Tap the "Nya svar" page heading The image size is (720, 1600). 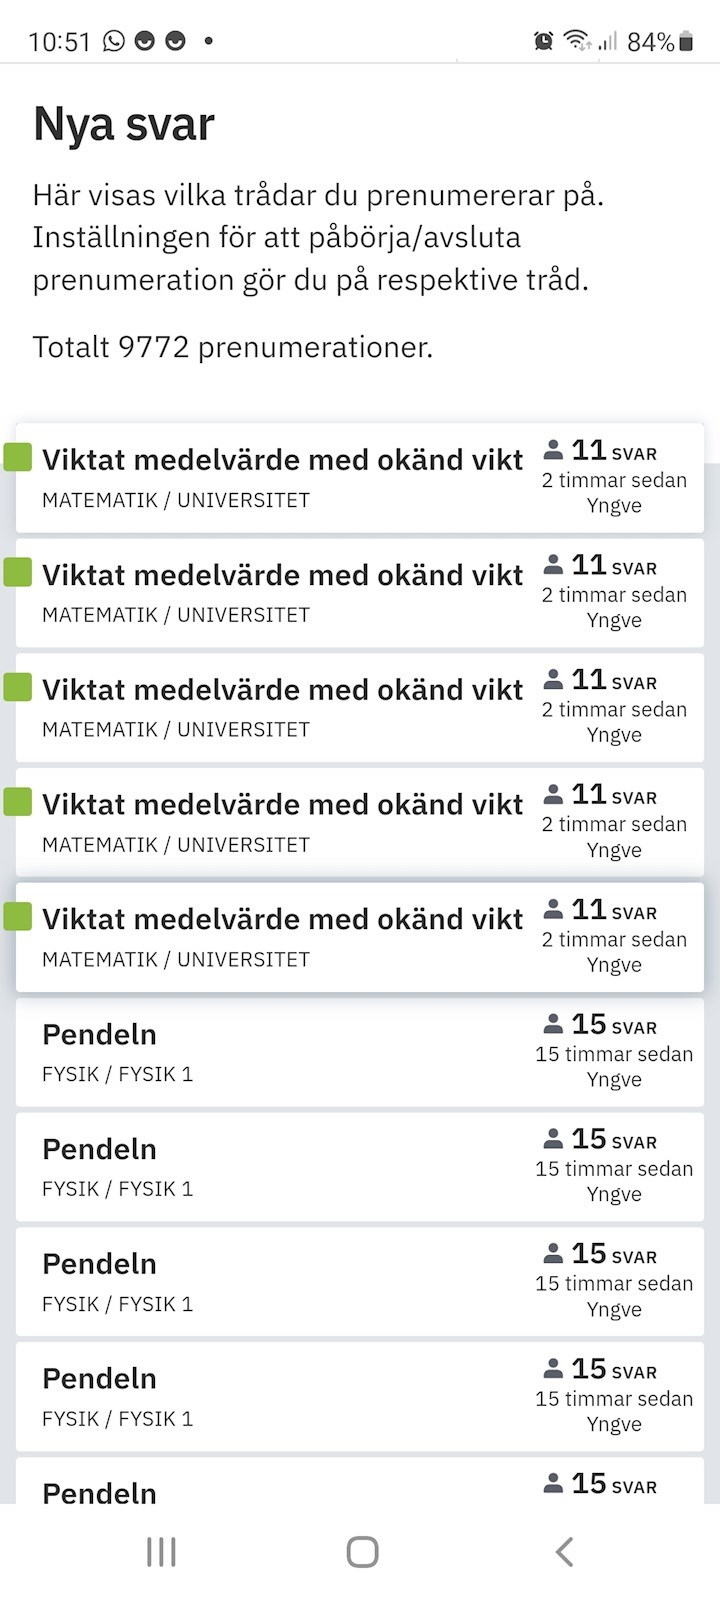[124, 125]
